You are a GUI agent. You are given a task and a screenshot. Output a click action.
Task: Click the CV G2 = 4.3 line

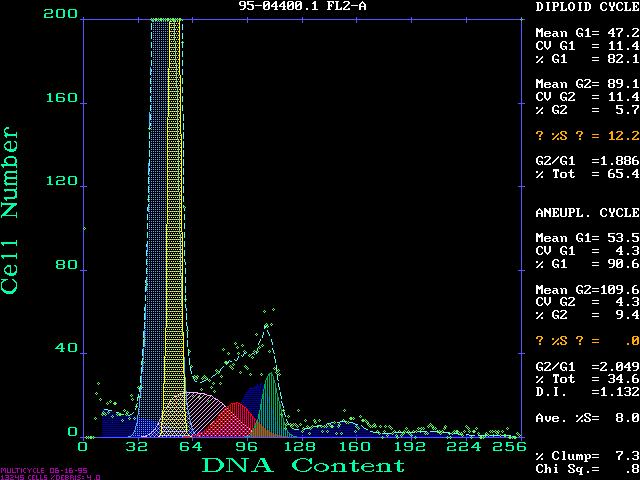point(587,302)
